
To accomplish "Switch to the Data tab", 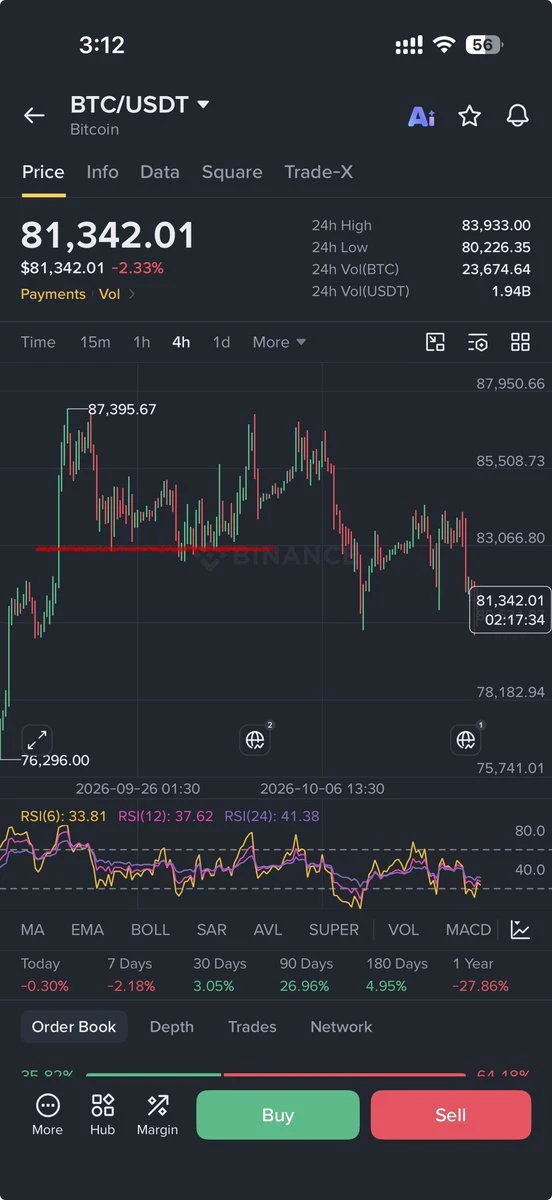I will [x=160, y=172].
